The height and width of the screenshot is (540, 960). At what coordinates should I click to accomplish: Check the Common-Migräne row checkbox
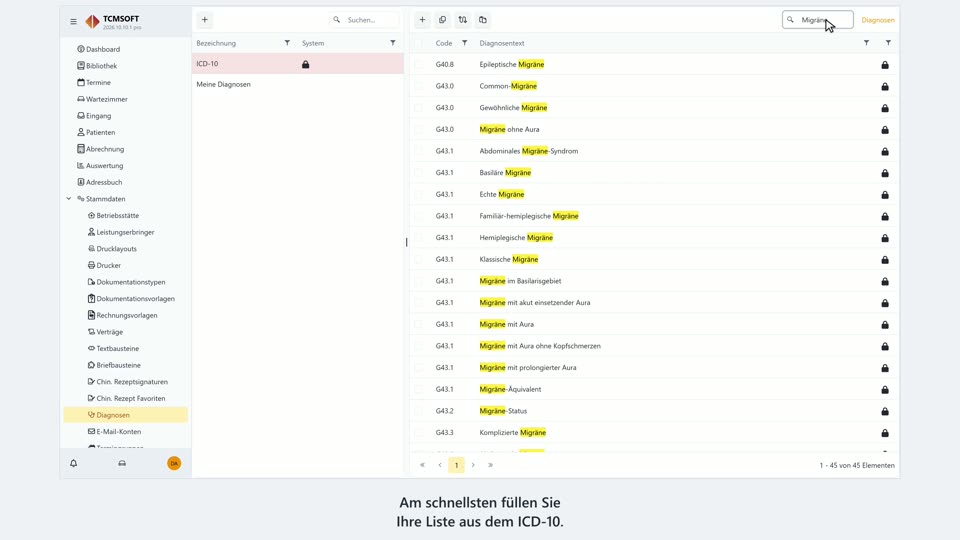419,86
